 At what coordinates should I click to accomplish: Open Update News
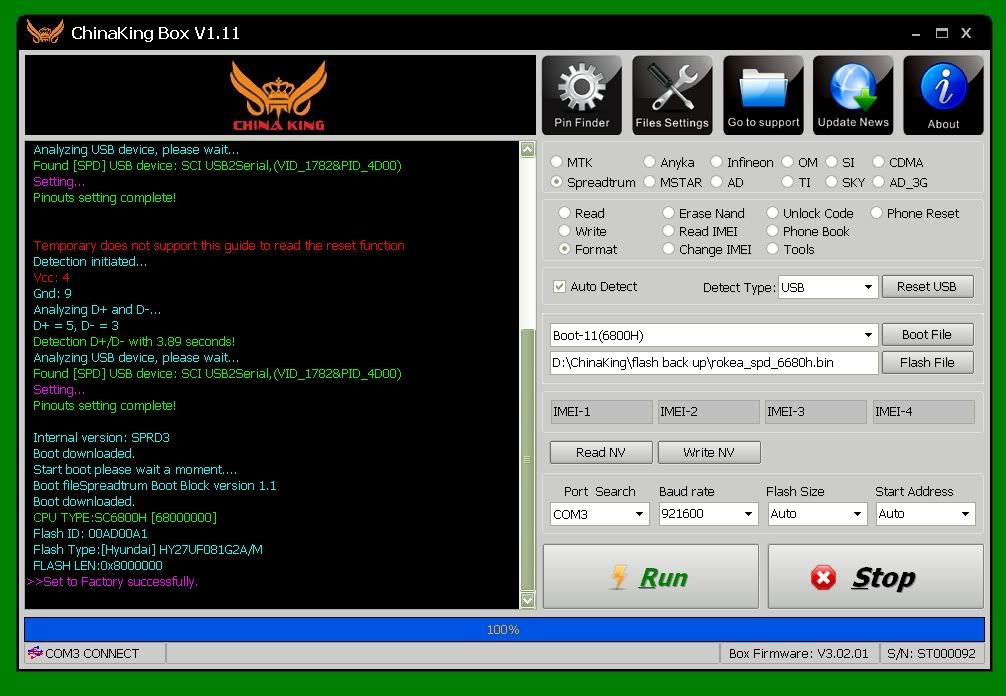(x=853, y=95)
